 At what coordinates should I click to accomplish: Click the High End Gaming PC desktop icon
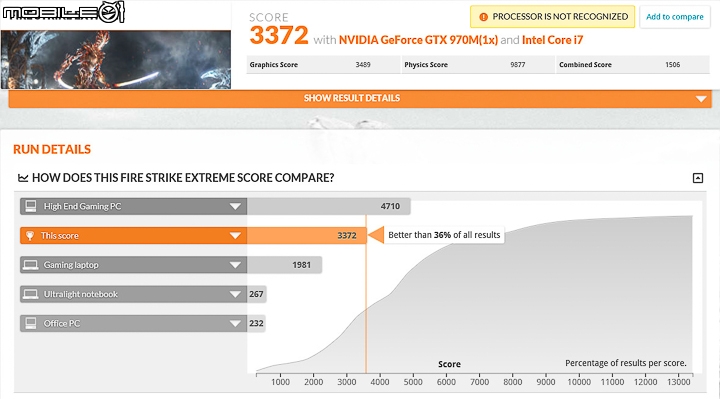(x=31, y=206)
